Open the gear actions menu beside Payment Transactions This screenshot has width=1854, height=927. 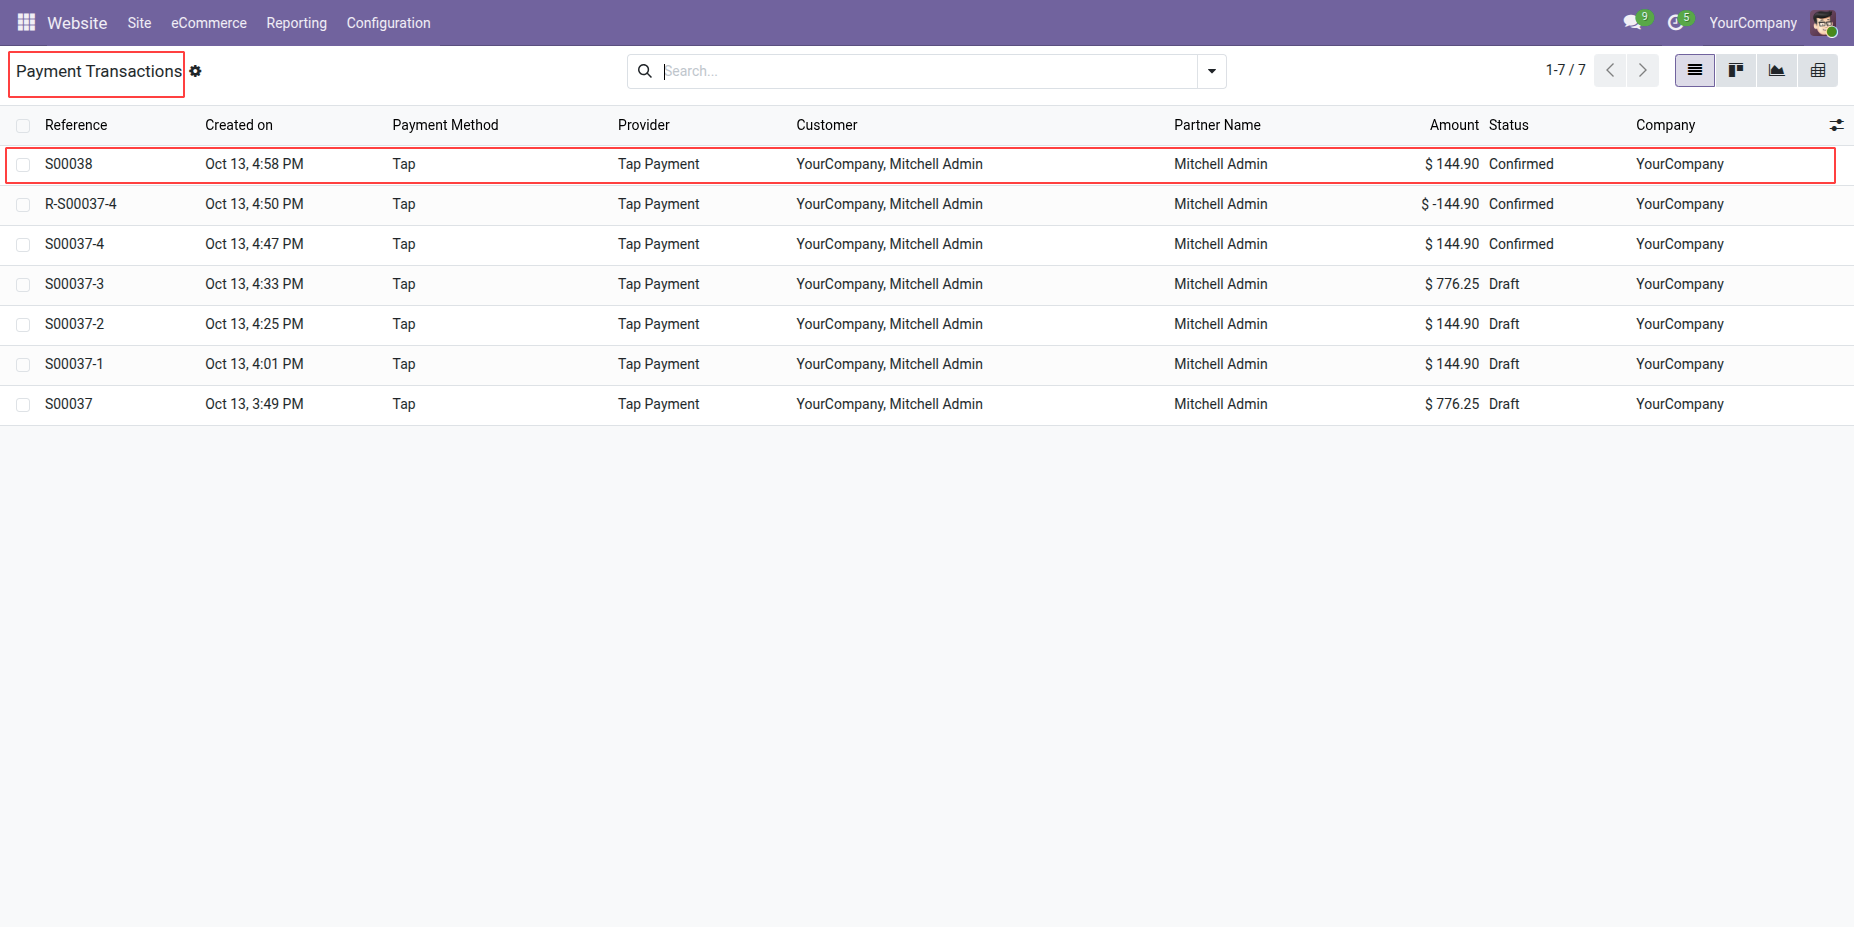click(x=196, y=71)
